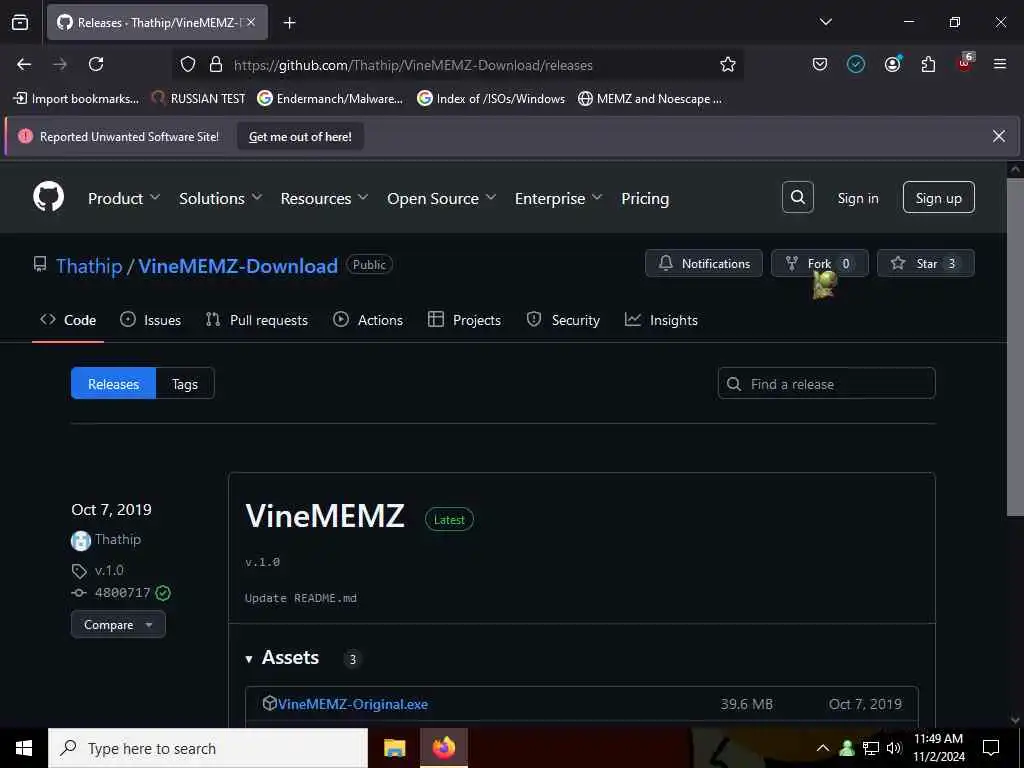1024x768 pixels.
Task: Expand the Resources navigation menu
Action: [324, 198]
